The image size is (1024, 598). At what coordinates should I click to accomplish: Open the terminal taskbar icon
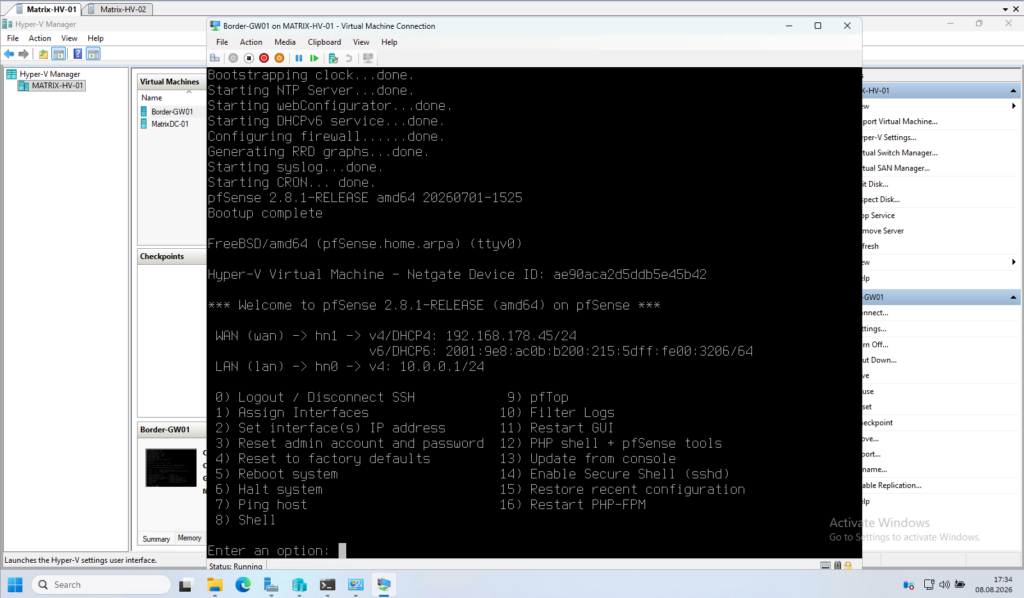327,585
